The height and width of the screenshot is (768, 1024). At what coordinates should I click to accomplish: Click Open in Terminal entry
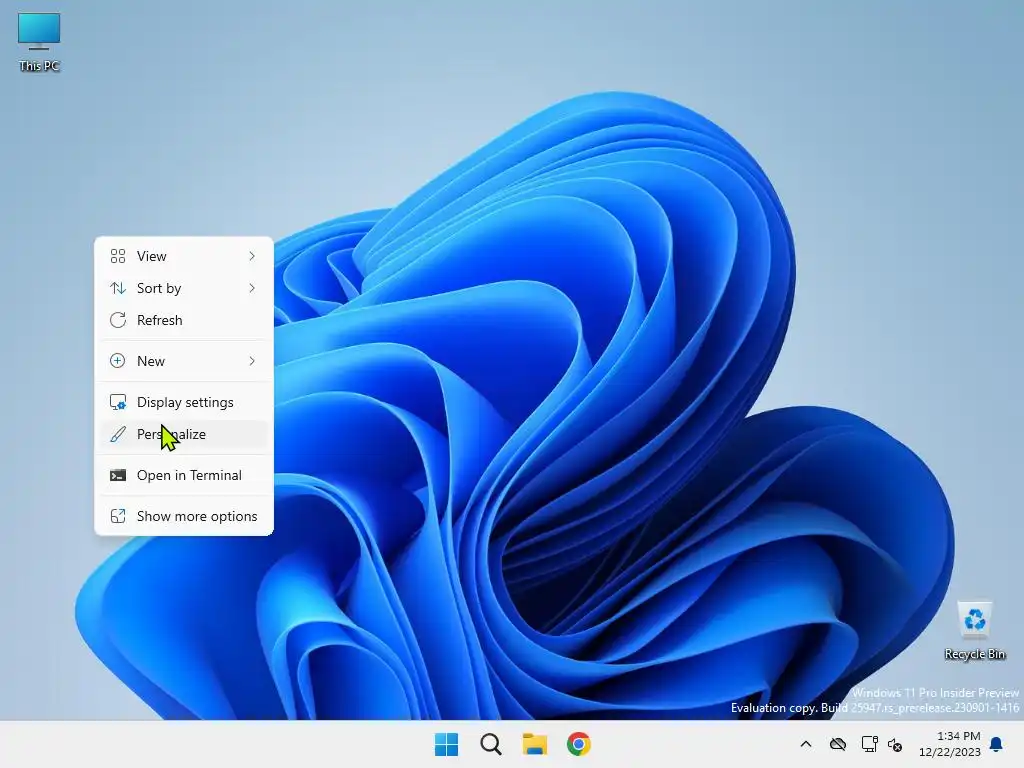(184, 475)
